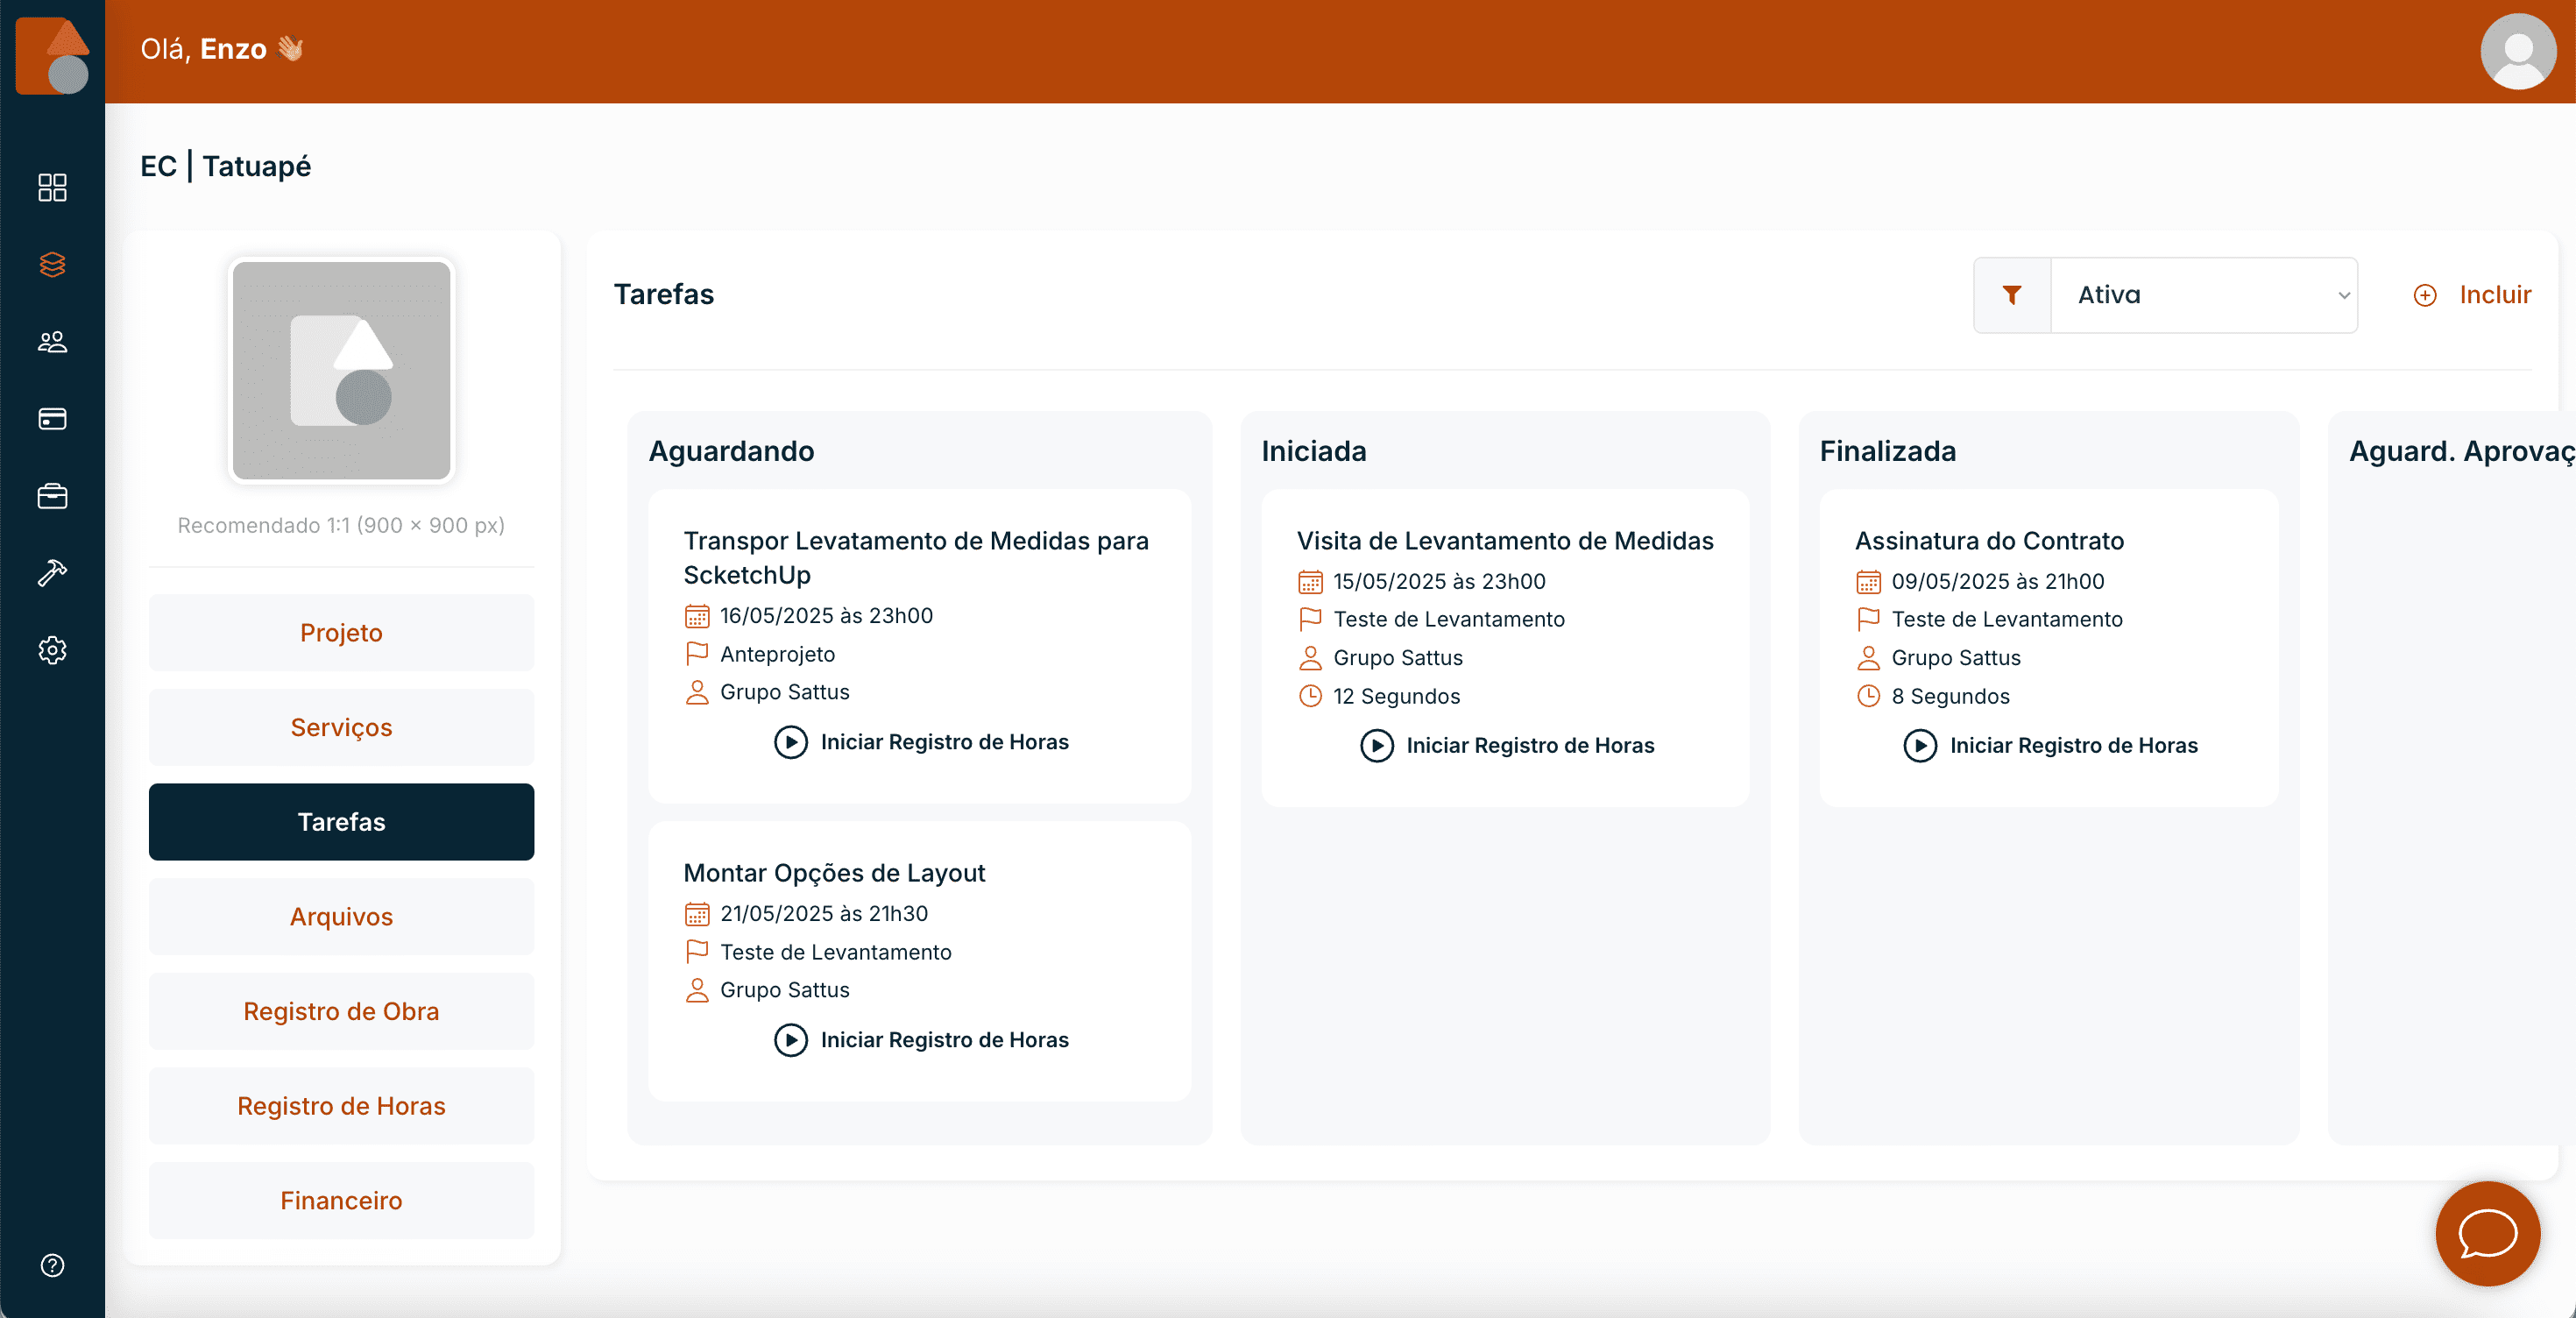
Task: Switch to the Arquivos section
Action: coord(341,916)
